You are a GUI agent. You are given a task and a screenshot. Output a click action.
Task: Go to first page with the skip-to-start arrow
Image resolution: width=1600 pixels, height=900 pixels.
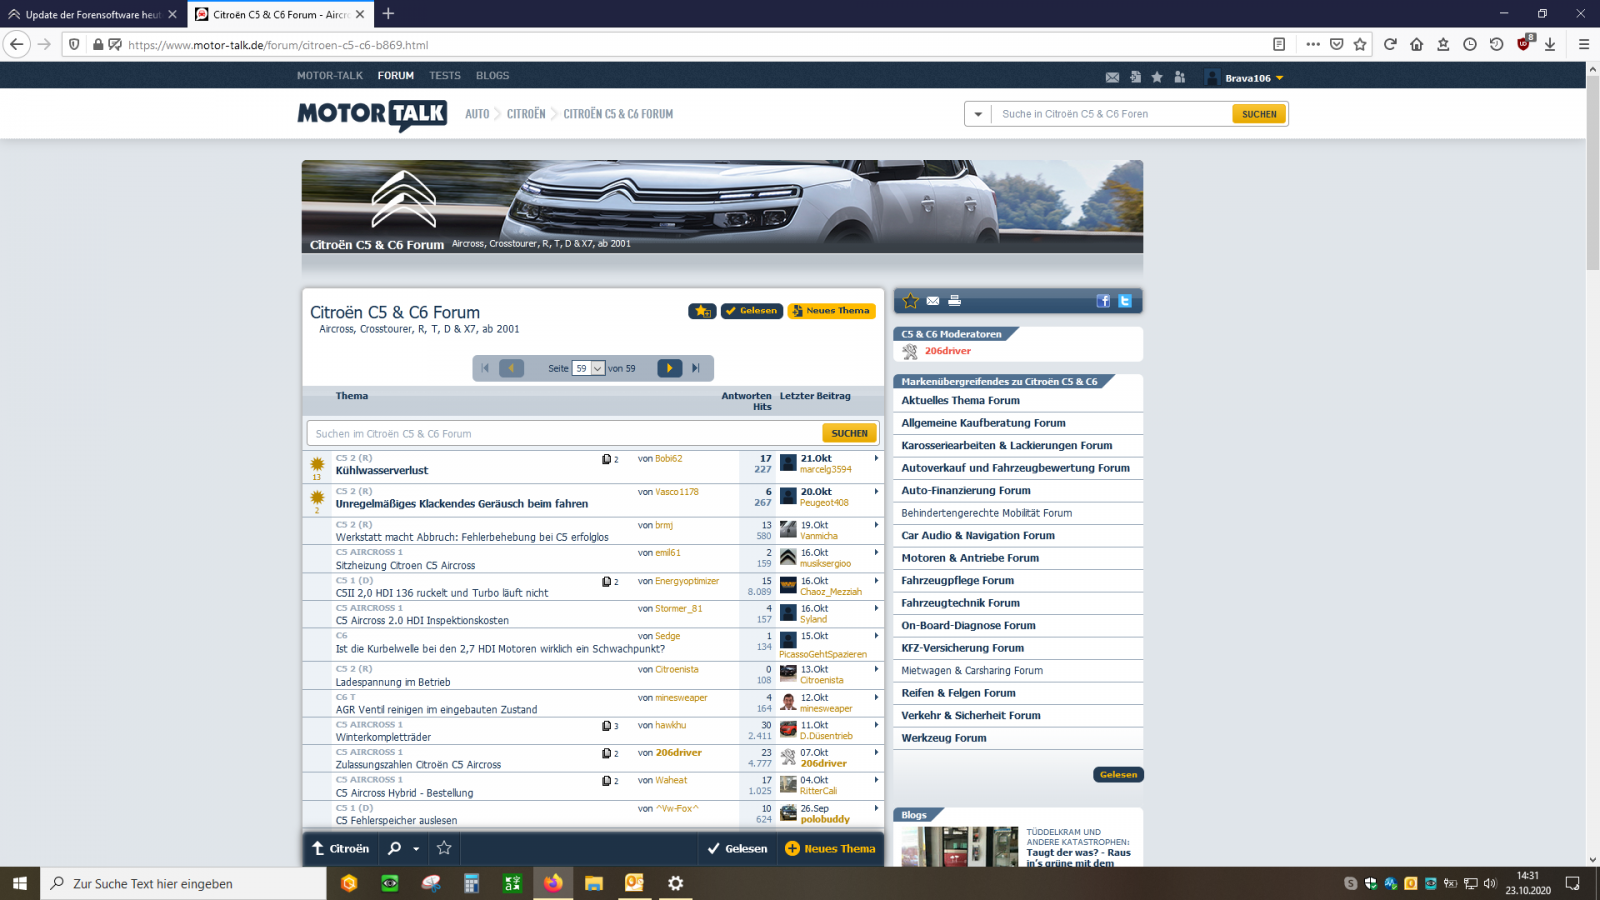click(x=485, y=368)
